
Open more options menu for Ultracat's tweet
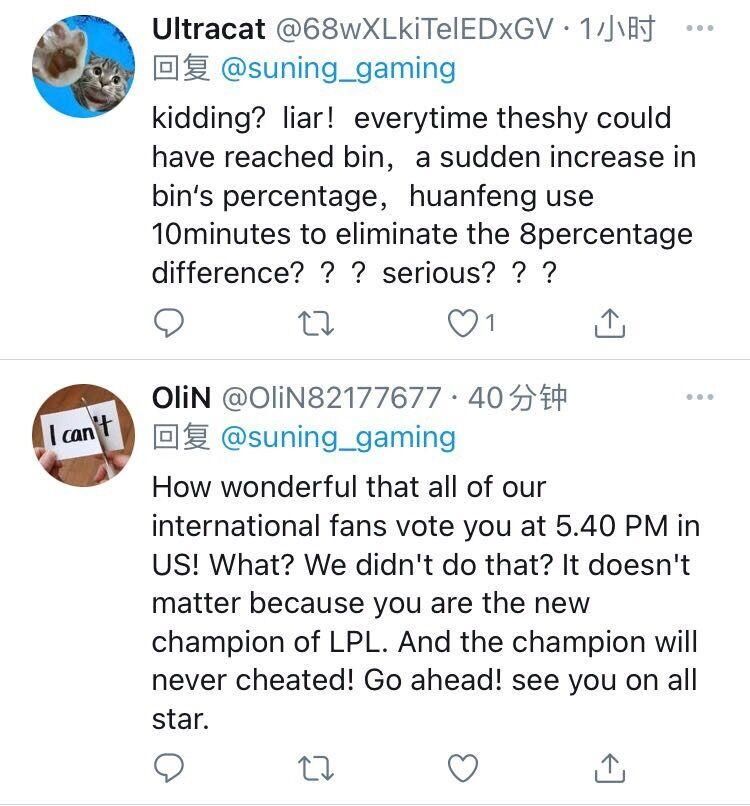click(700, 28)
